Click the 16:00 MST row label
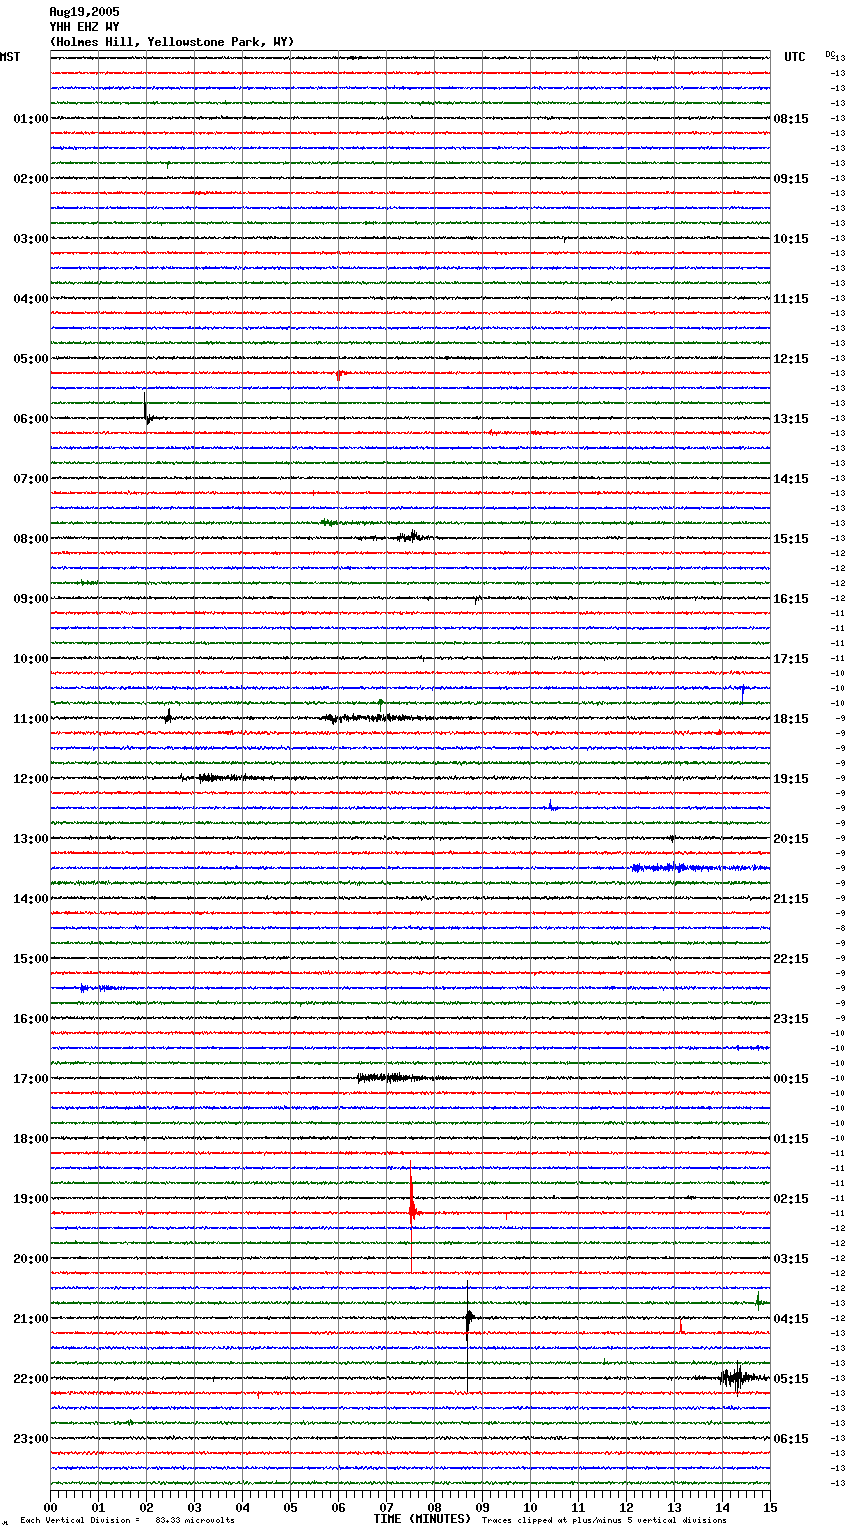Viewport: 850px width, 1534px height. pos(31,1019)
